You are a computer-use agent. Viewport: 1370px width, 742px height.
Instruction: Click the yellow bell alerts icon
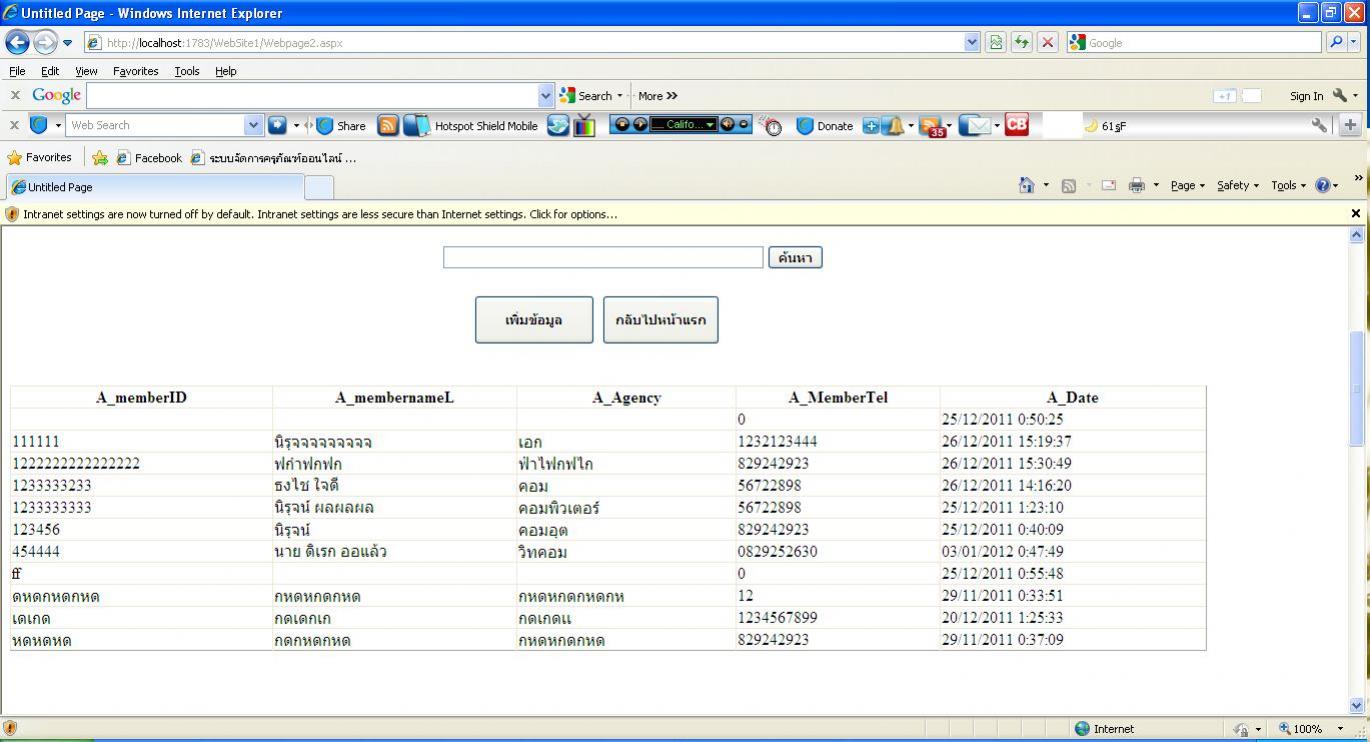pos(893,126)
